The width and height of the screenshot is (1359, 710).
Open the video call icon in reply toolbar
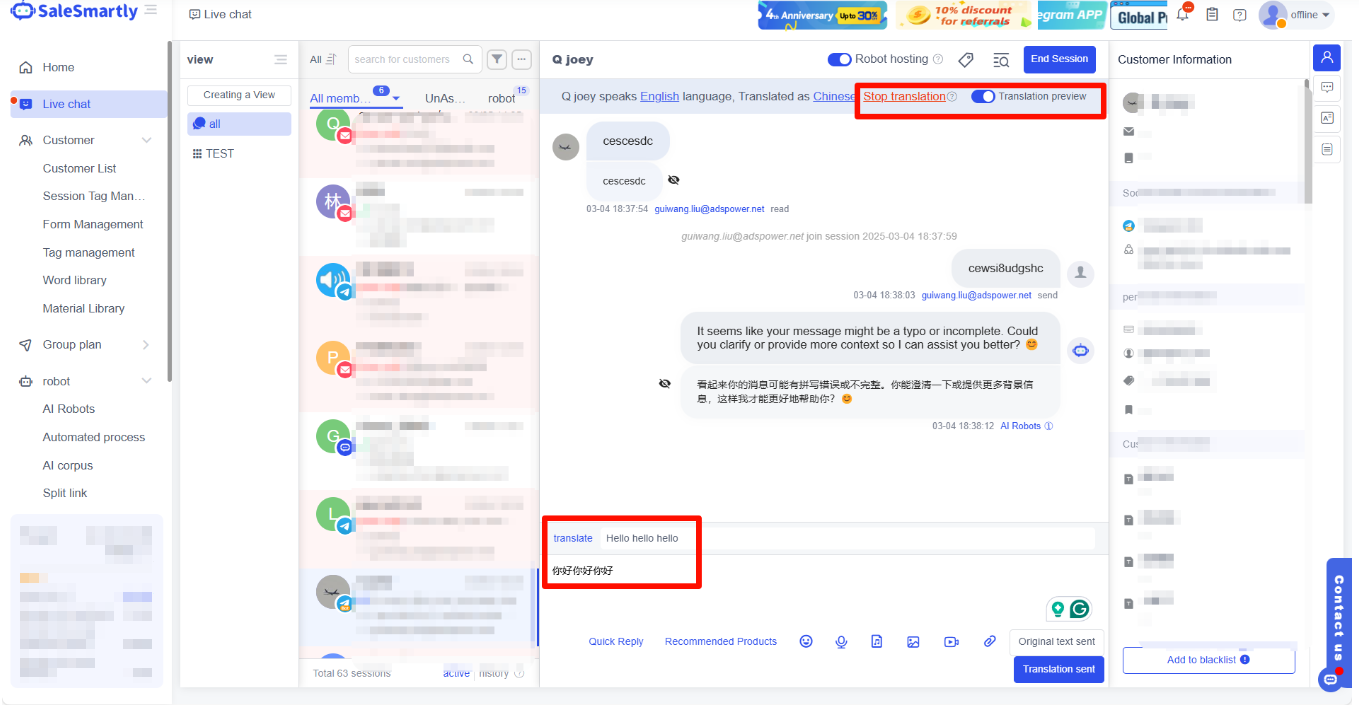pos(950,641)
